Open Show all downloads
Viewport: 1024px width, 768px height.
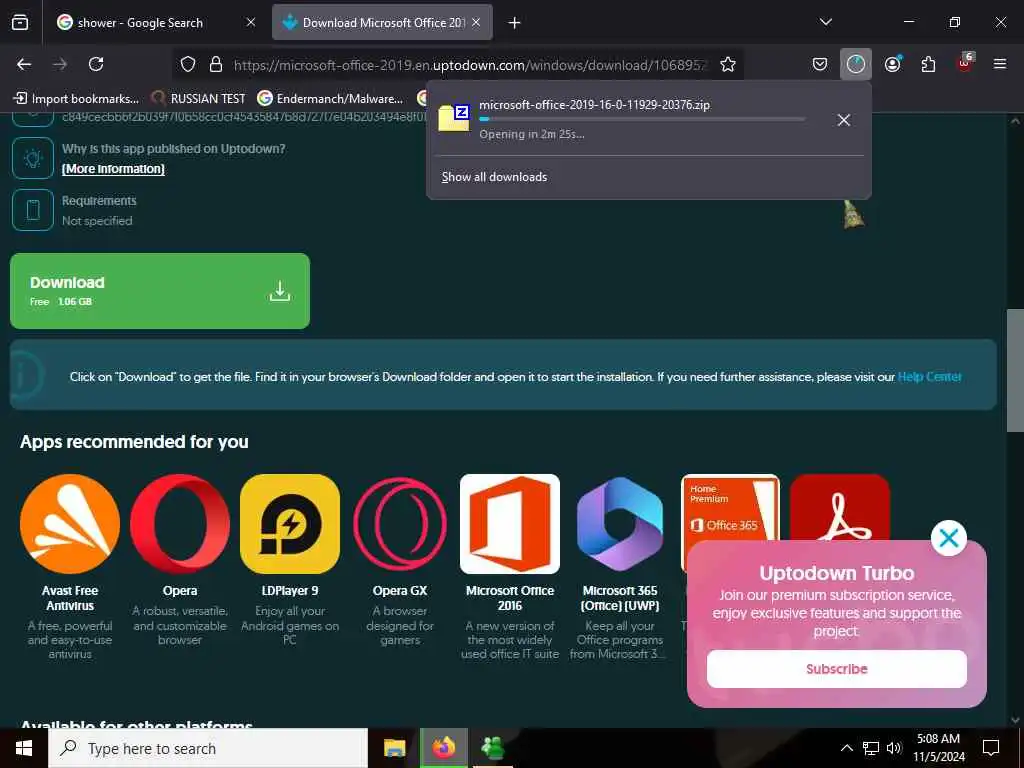[x=494, y=177]
